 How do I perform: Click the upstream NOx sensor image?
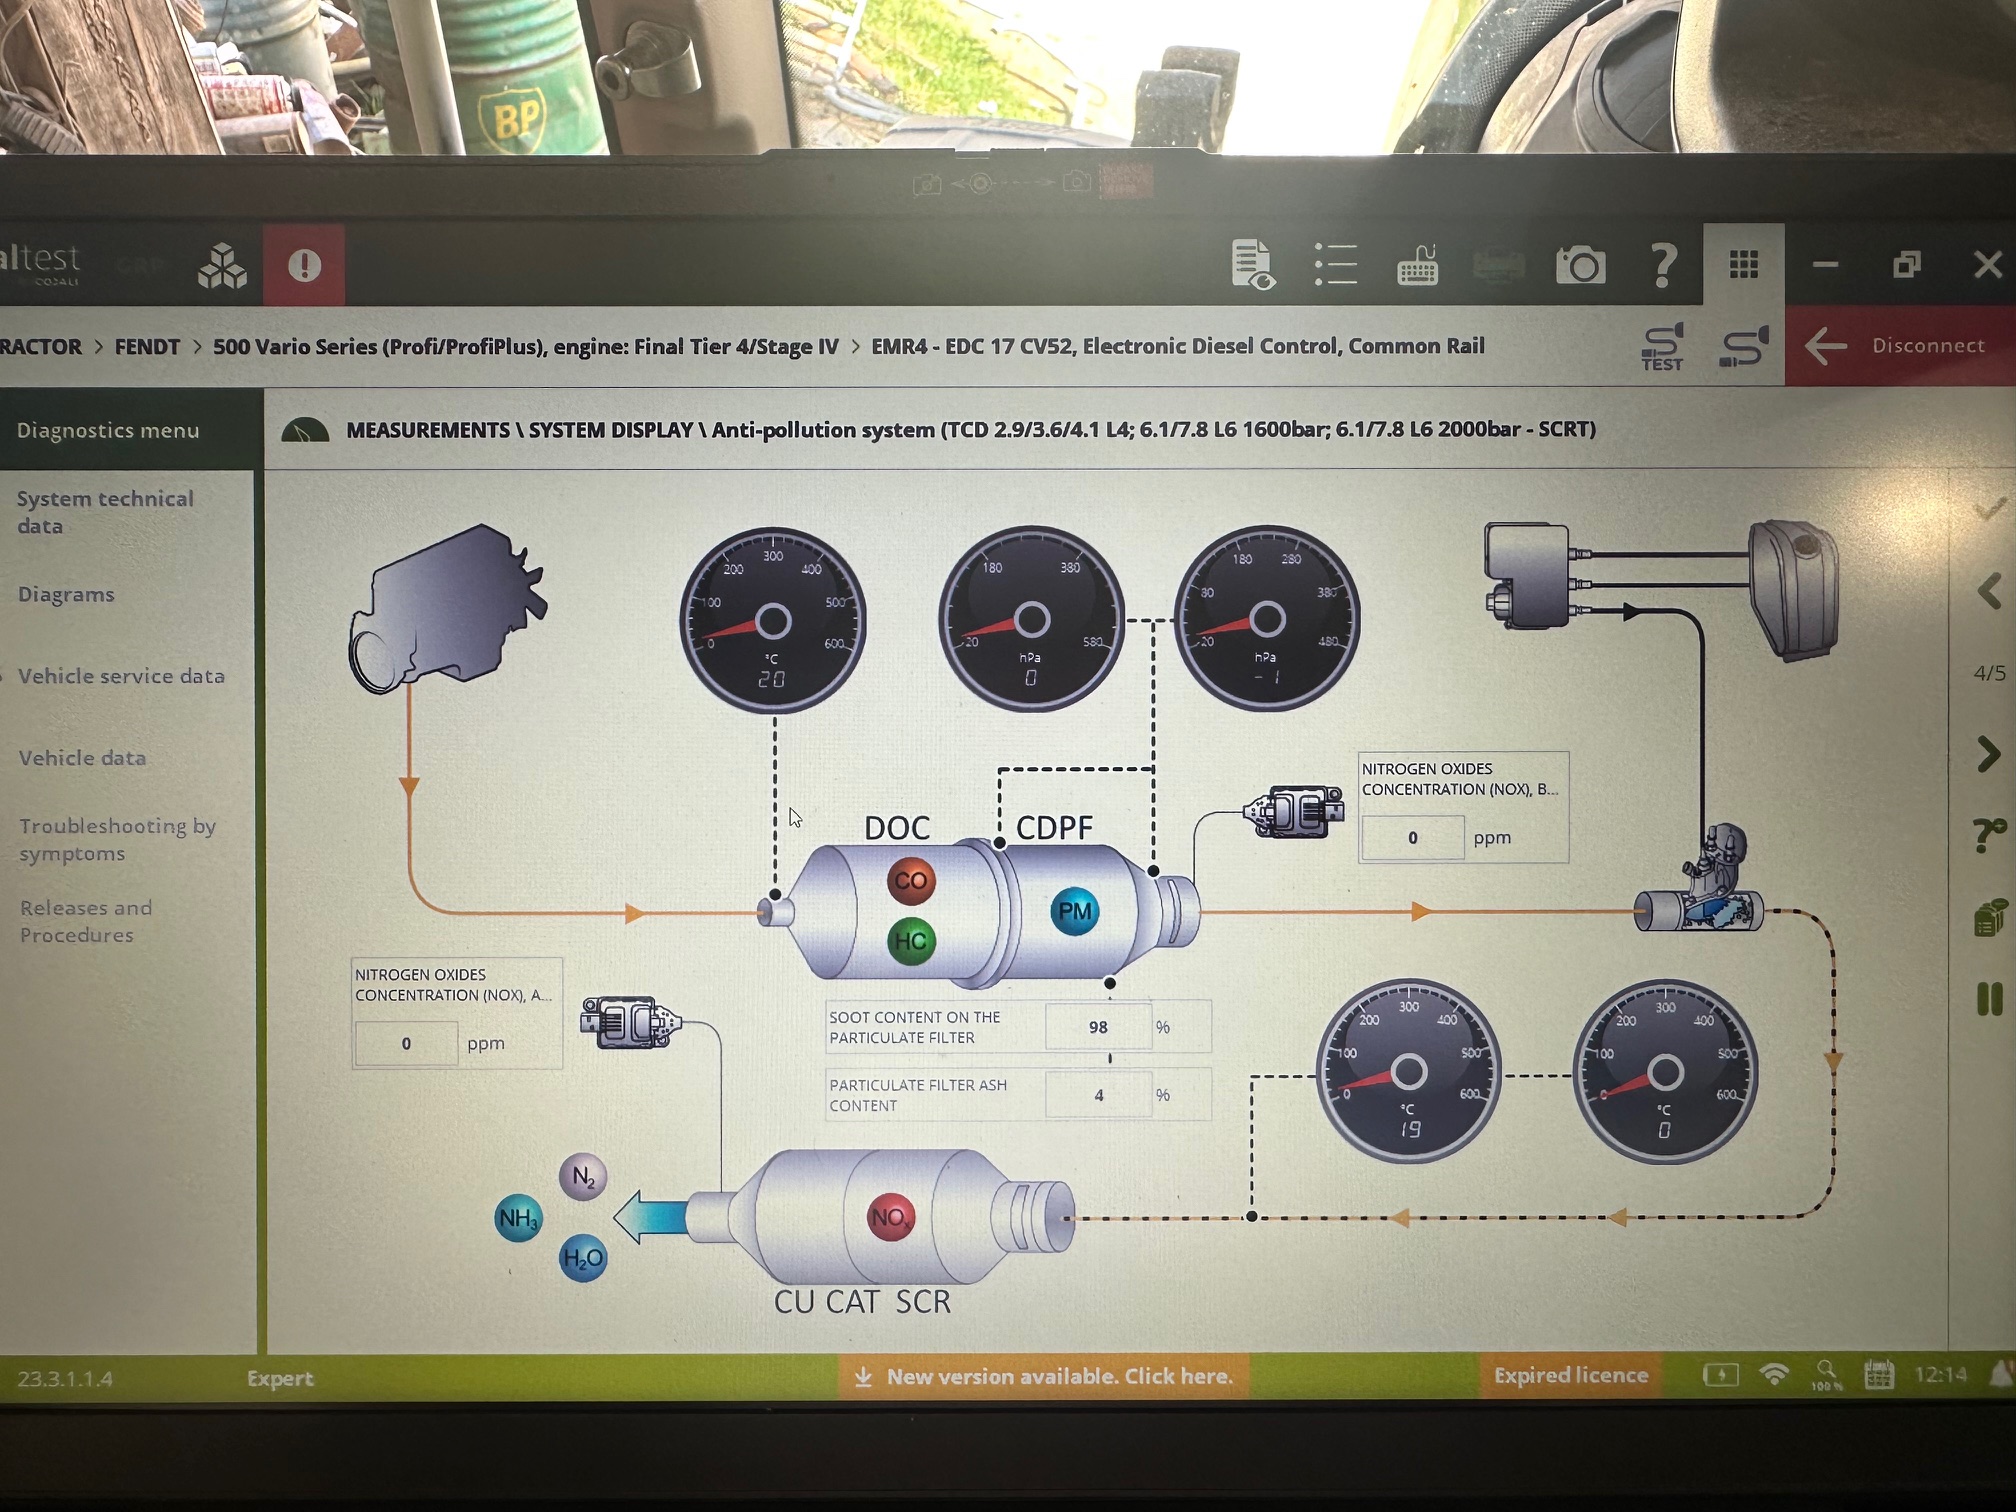(x=1295, y=811)
